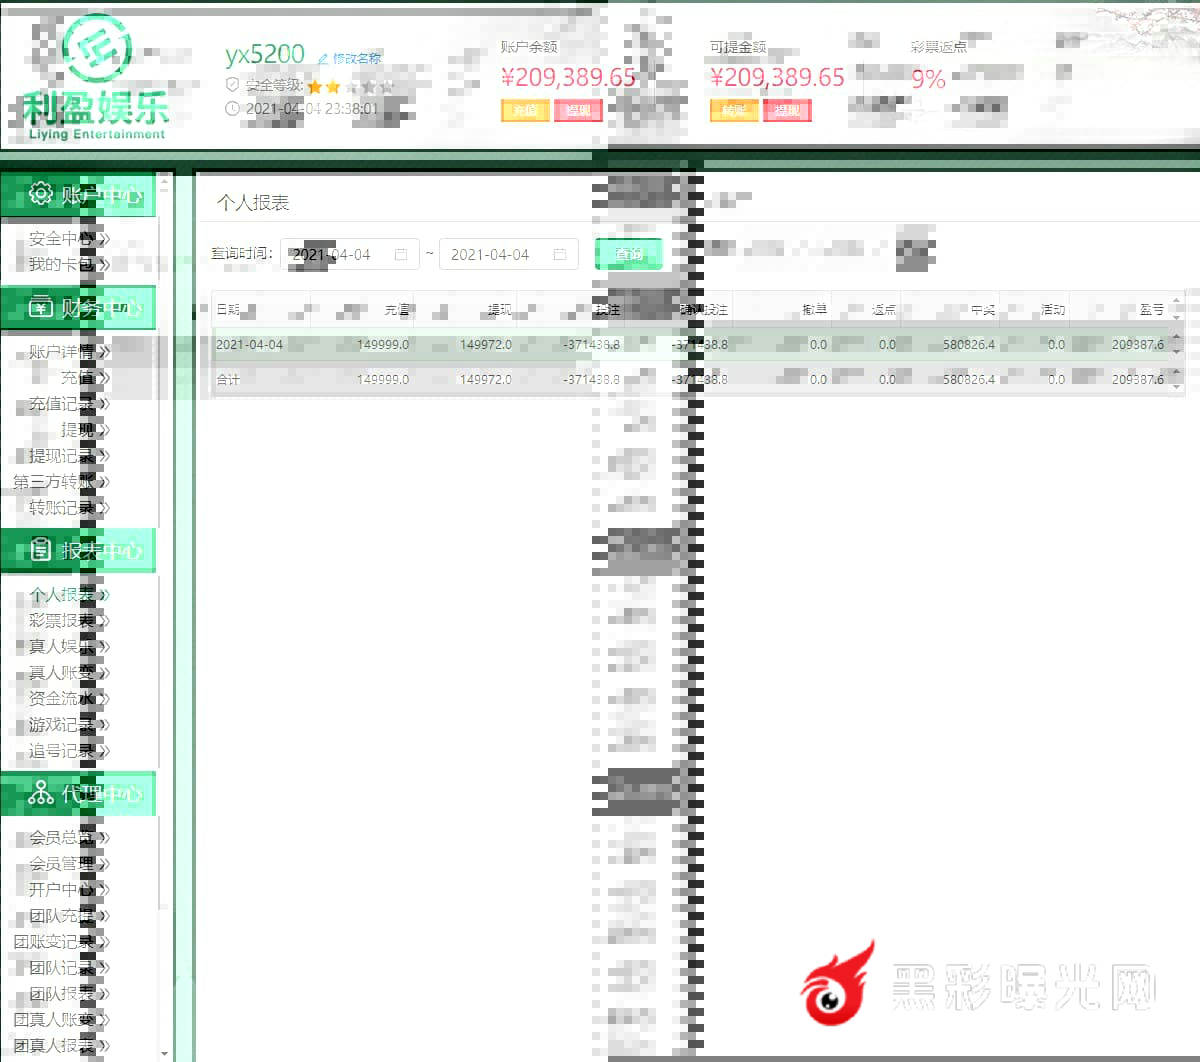Screen dimensions: 1200x1062
Task: Click the shield icon beside 安全等级
Action: coord(233,85)
